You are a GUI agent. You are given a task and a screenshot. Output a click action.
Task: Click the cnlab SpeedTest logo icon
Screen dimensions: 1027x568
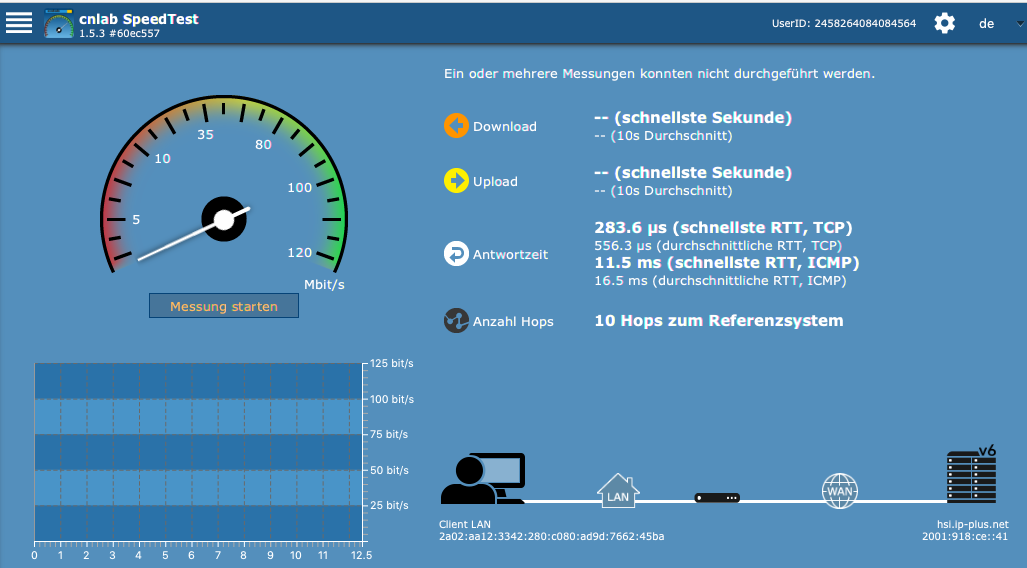pyautogui.click(x=59, y=24)
